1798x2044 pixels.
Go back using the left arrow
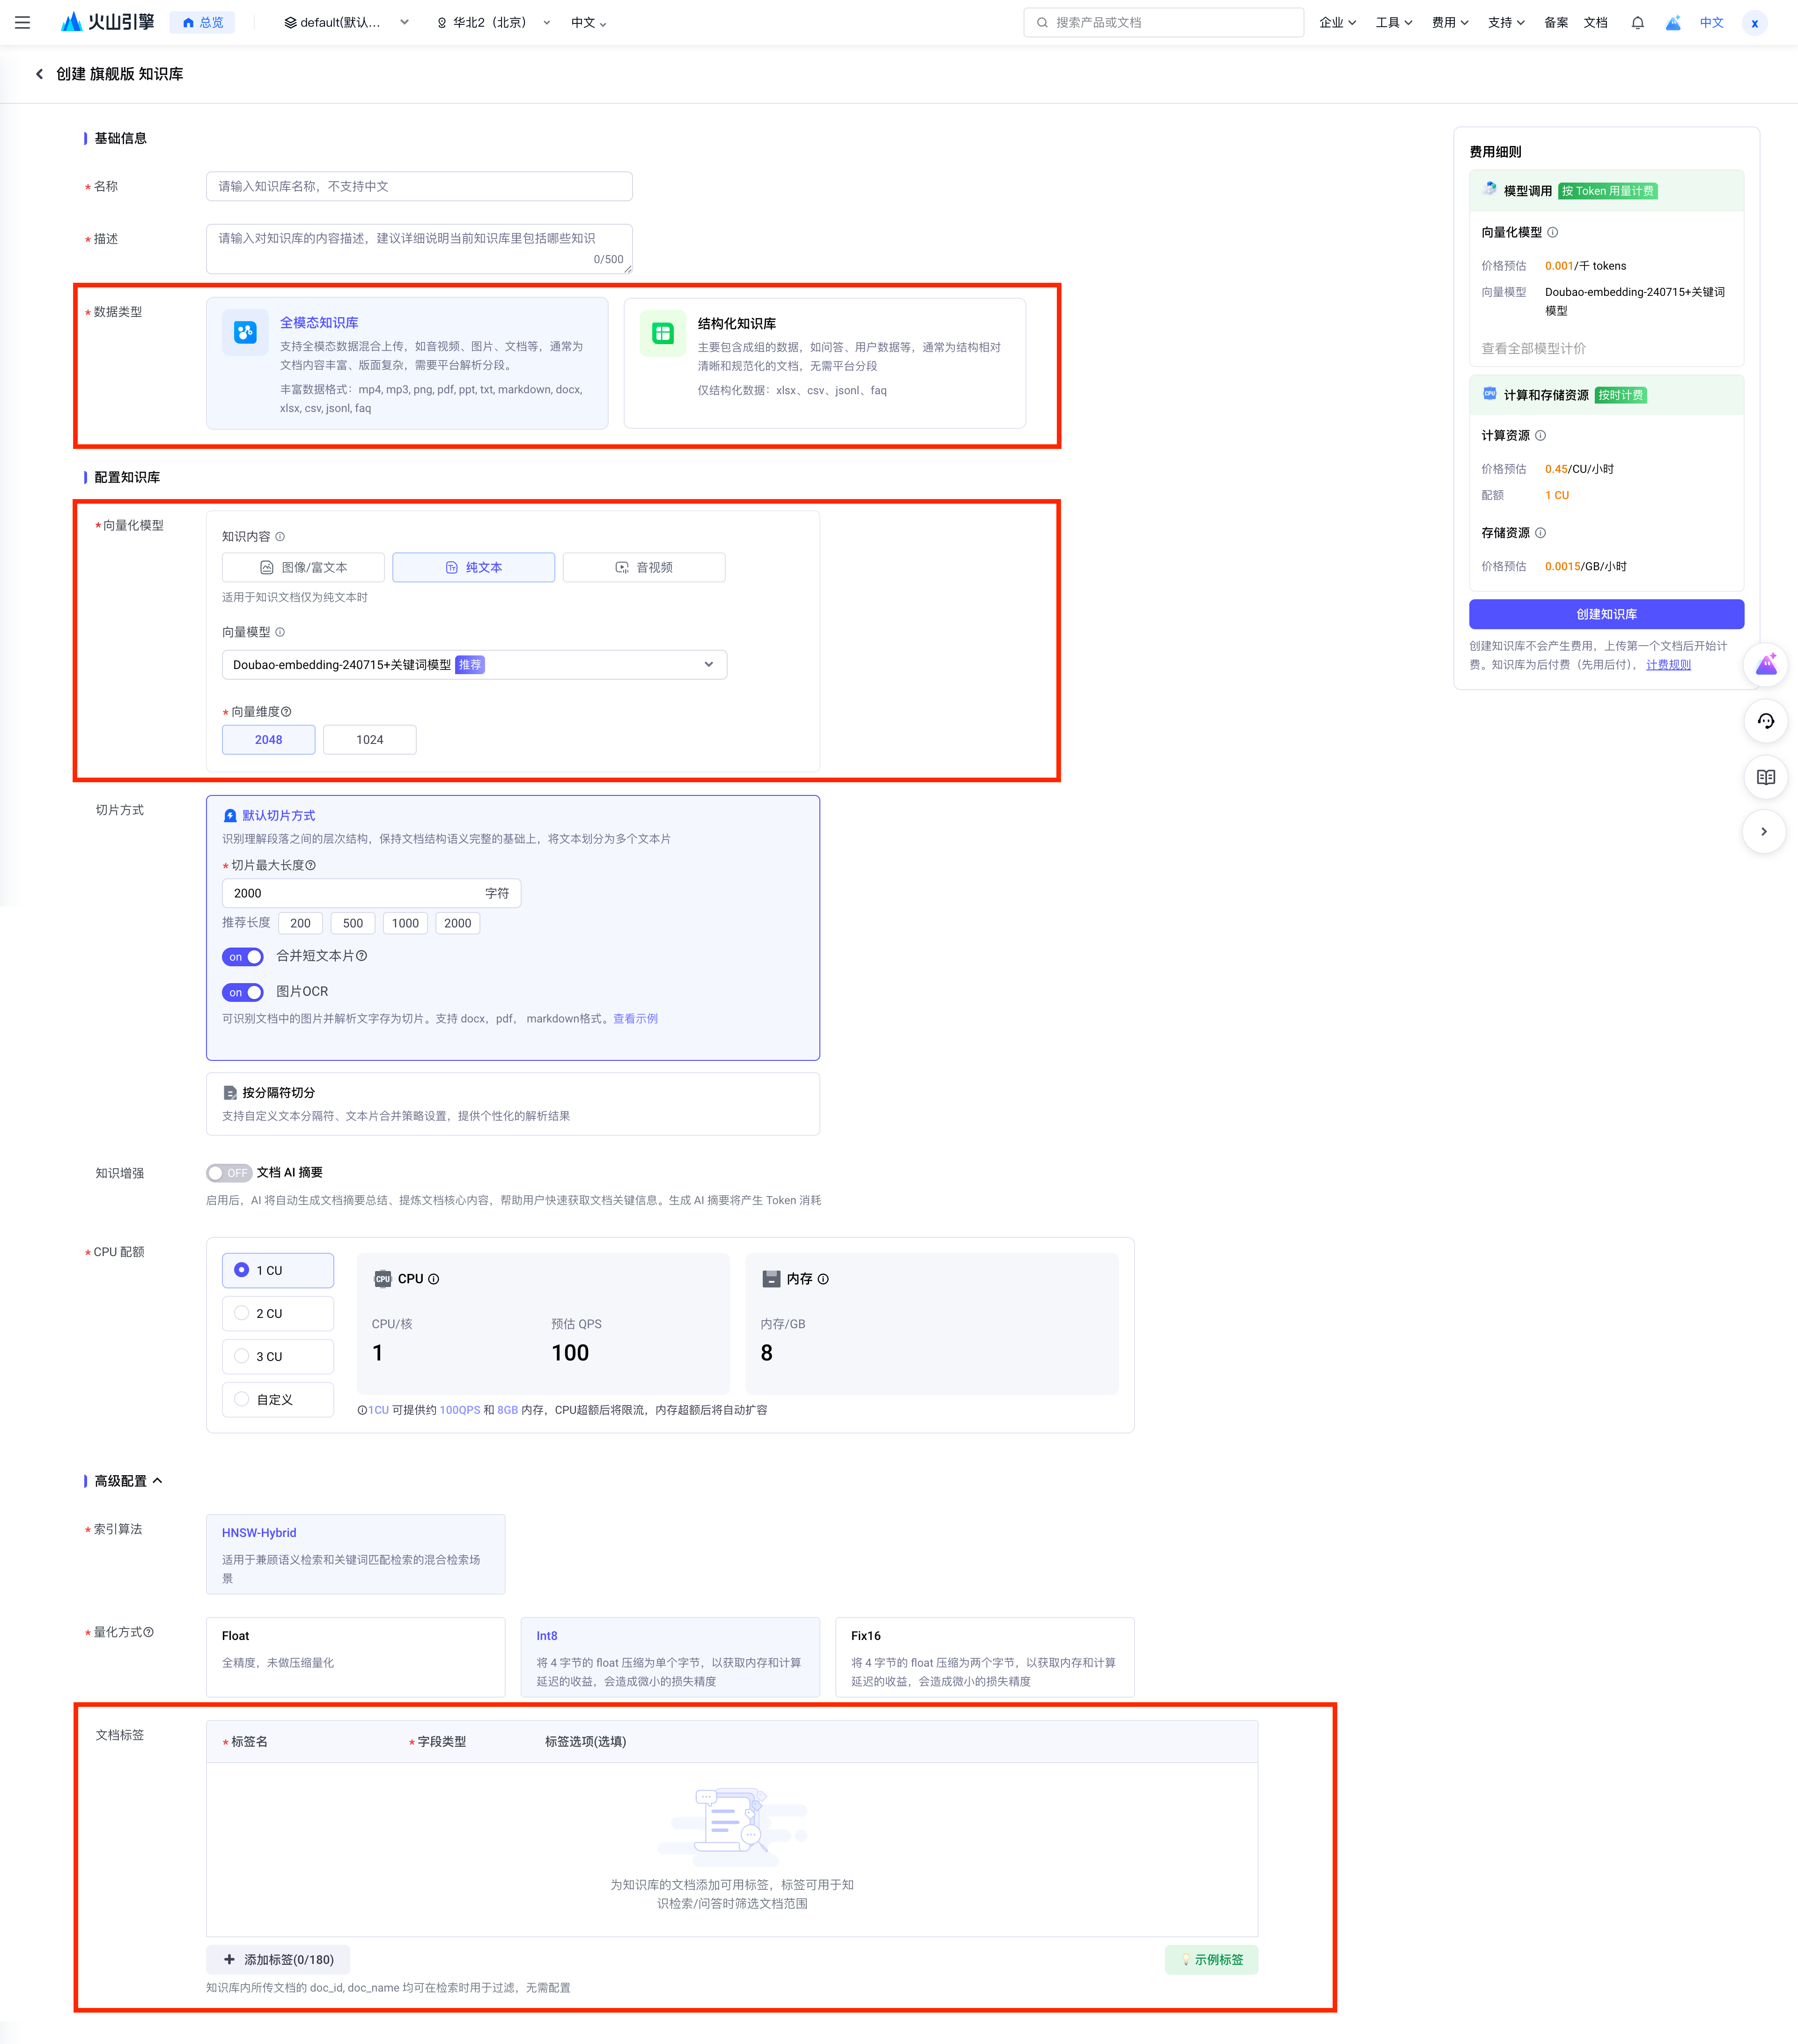[39, 74]
